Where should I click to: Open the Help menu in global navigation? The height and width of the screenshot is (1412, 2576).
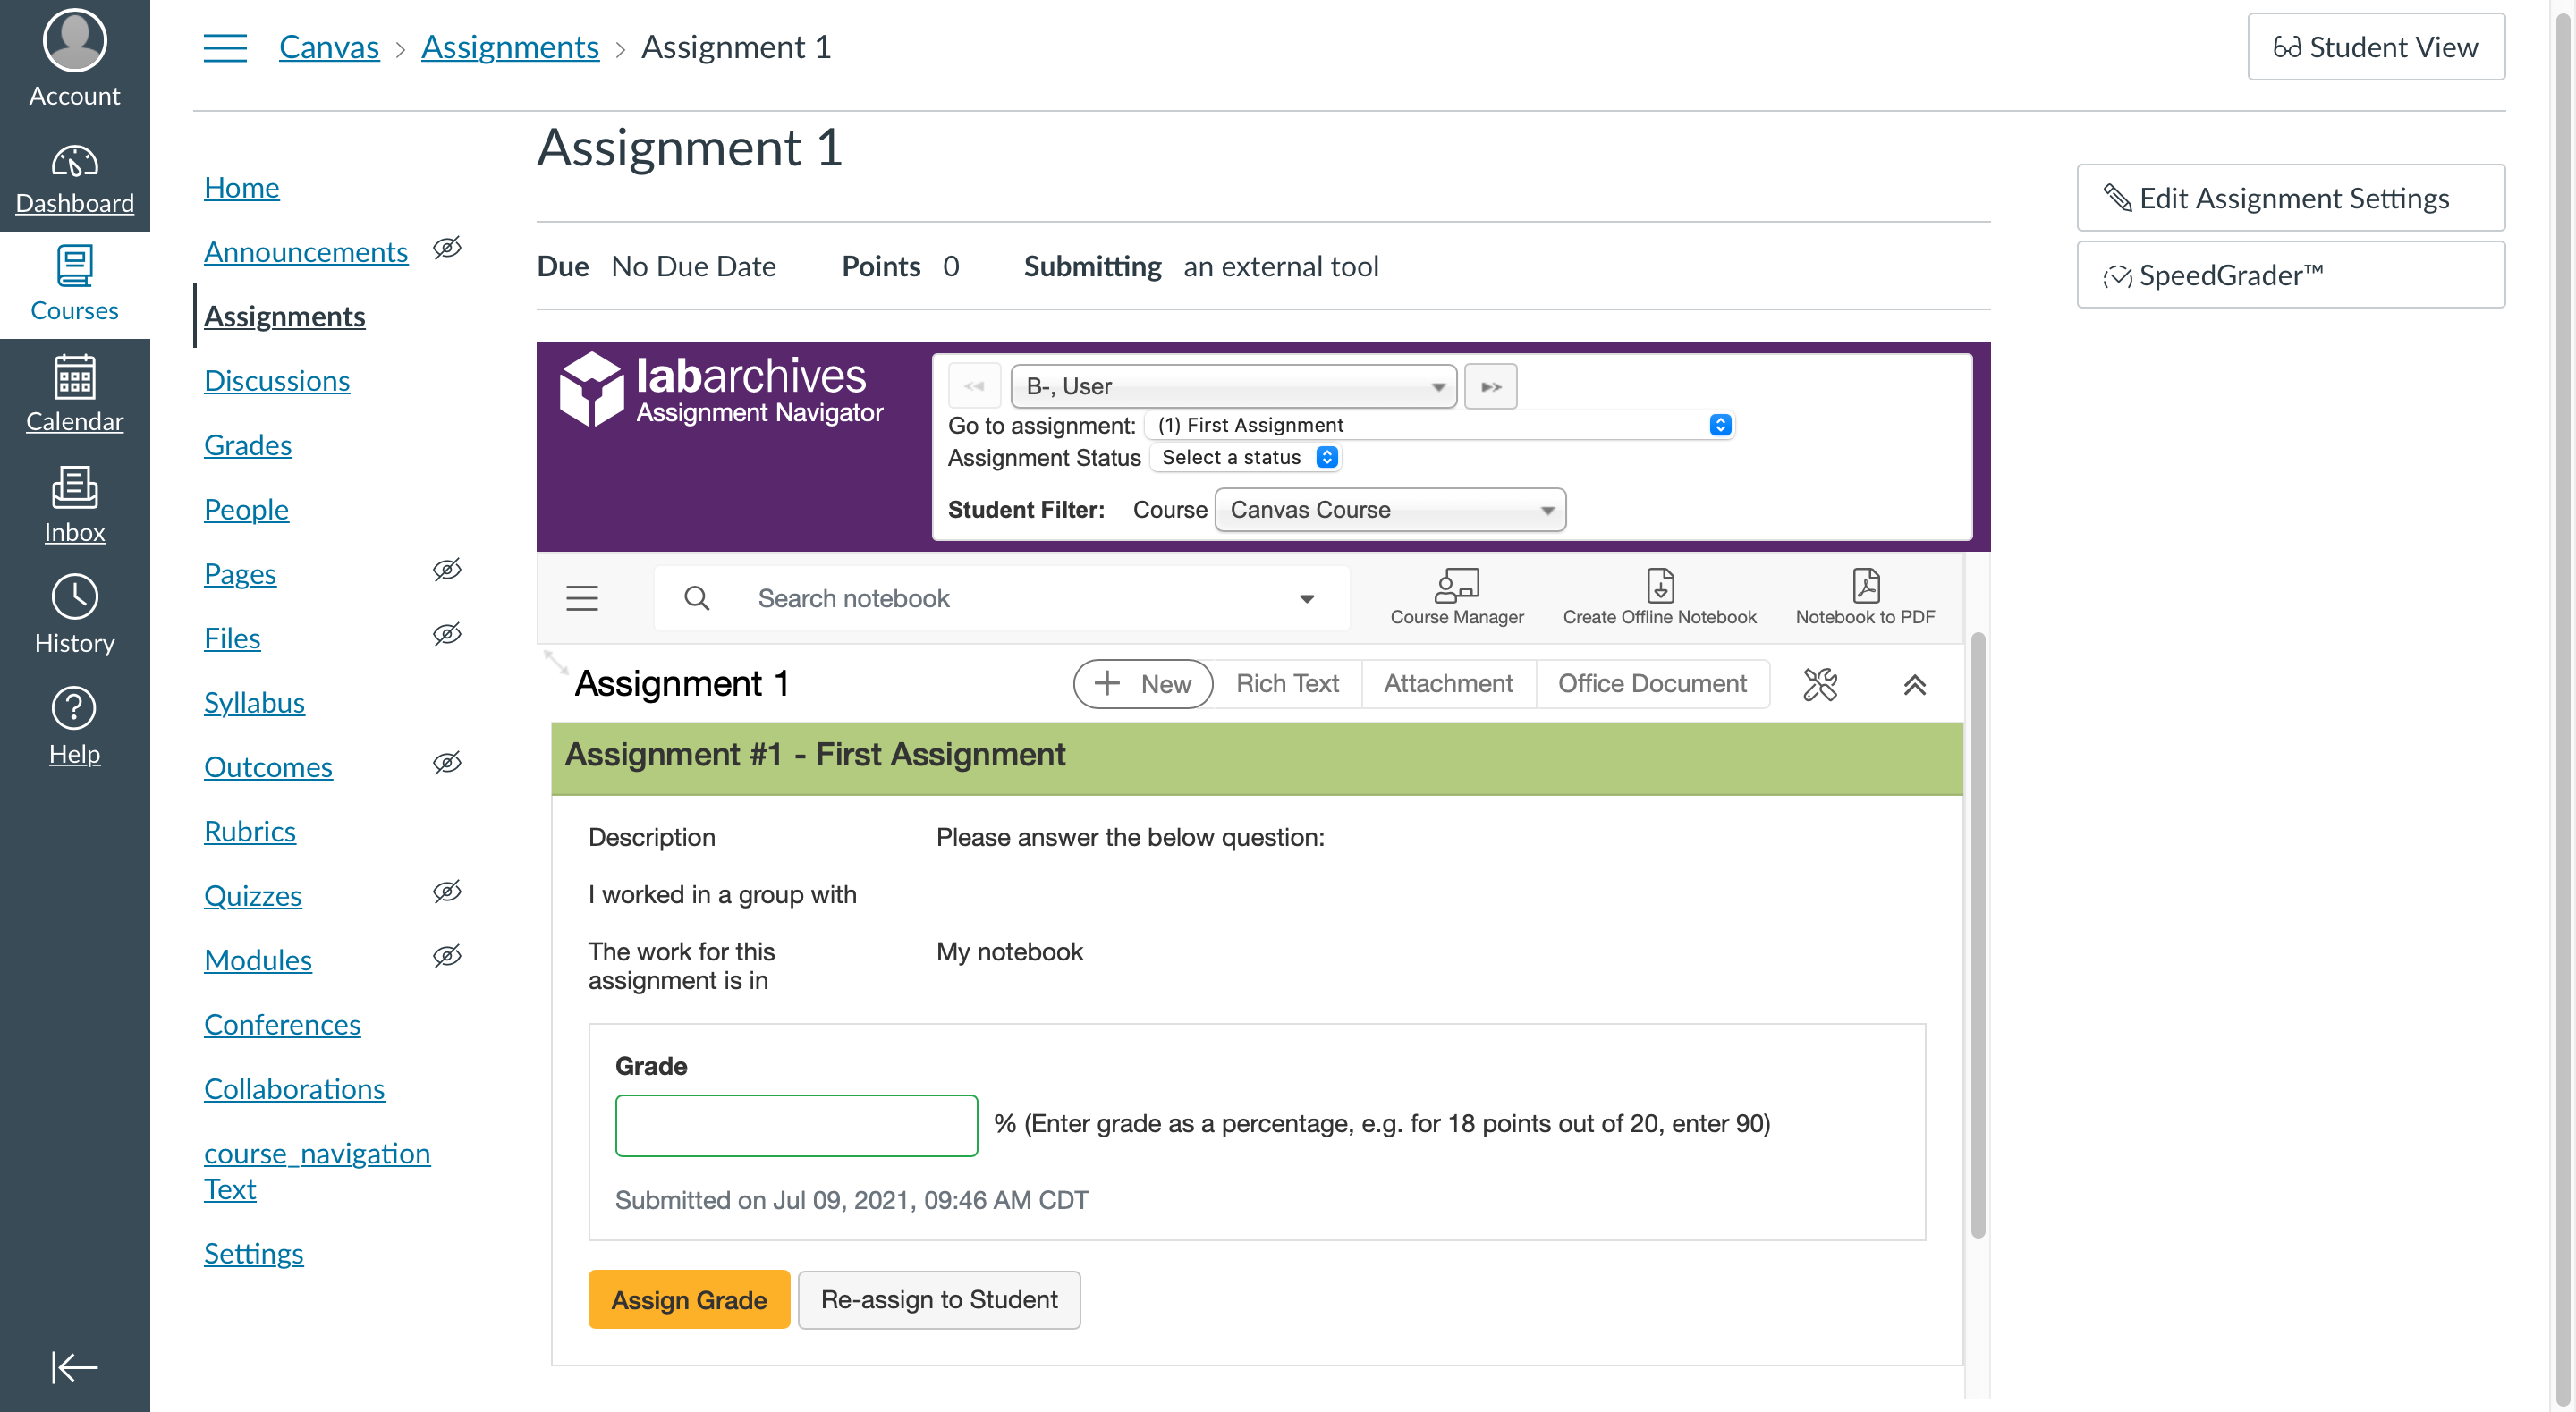tap(74, 726)
